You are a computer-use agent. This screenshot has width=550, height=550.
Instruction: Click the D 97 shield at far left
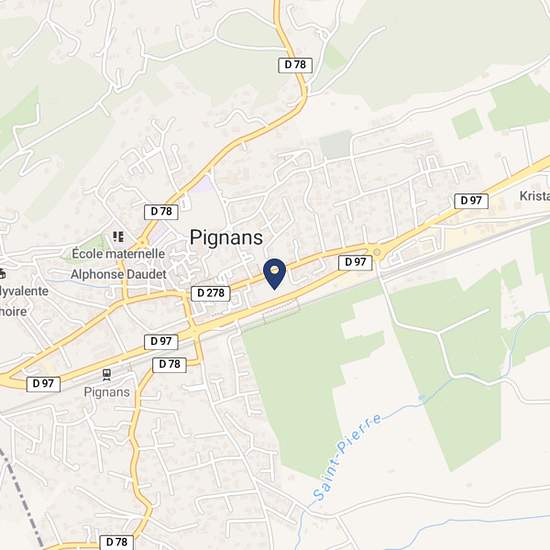43,384
